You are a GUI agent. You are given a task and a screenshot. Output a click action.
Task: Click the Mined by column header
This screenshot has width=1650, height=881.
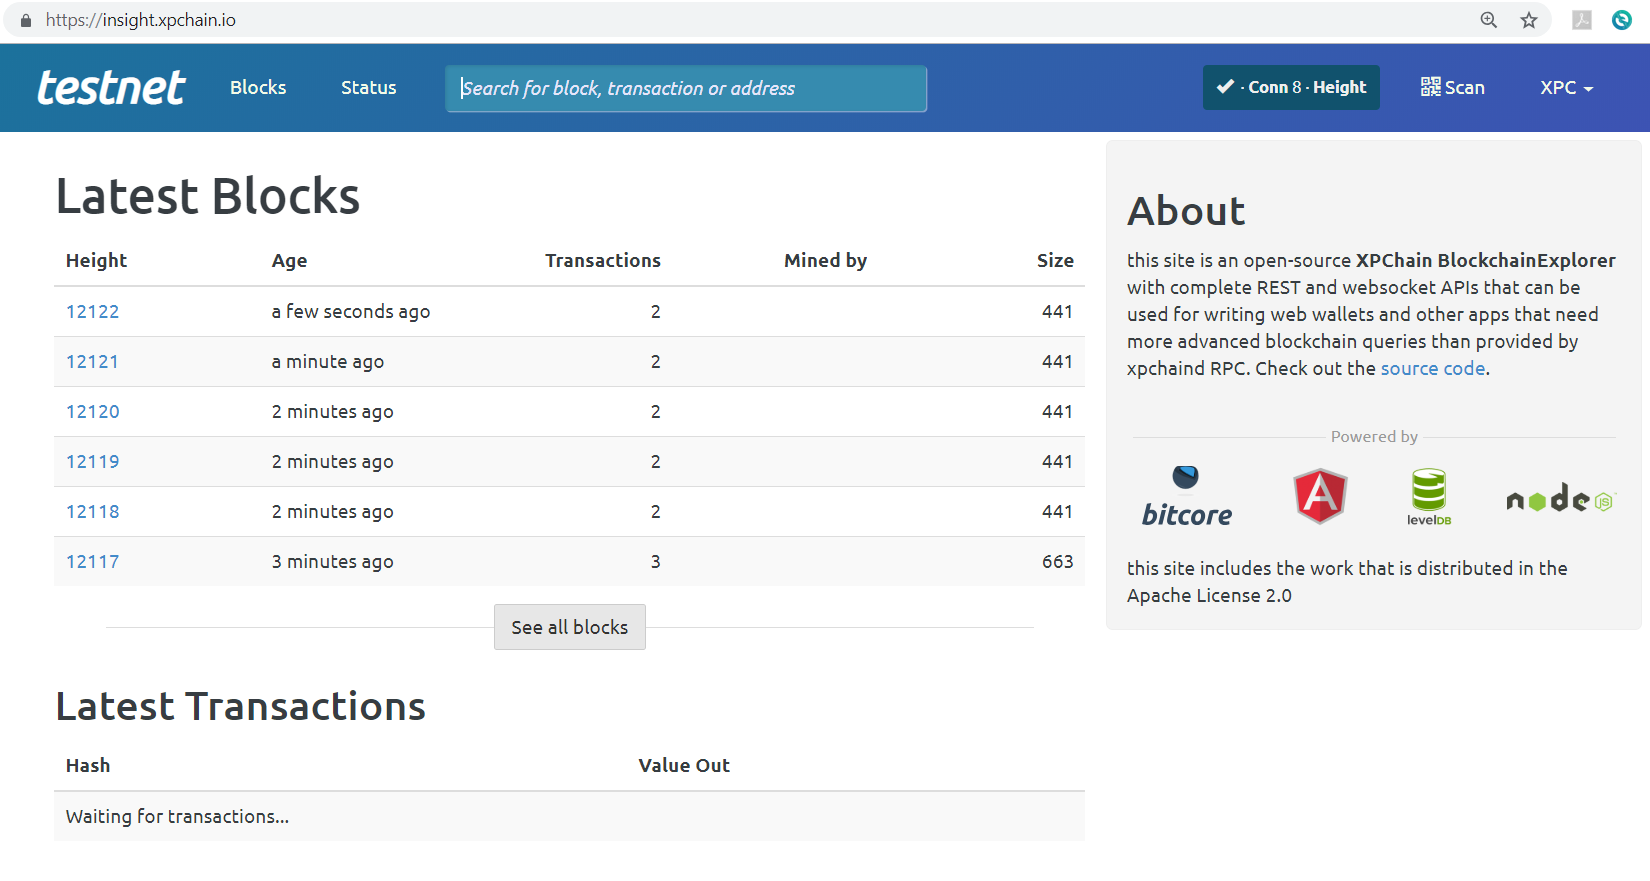(826, 261)
